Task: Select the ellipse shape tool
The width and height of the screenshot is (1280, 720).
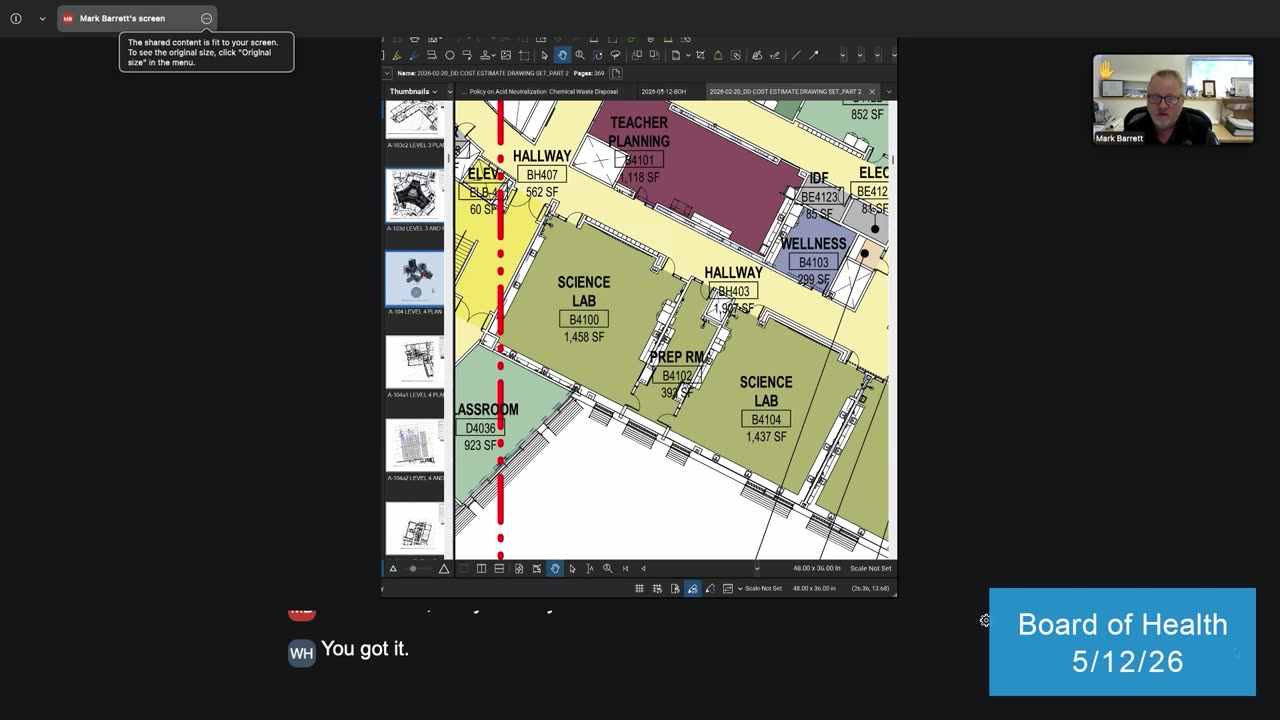Action: [450, 55]
